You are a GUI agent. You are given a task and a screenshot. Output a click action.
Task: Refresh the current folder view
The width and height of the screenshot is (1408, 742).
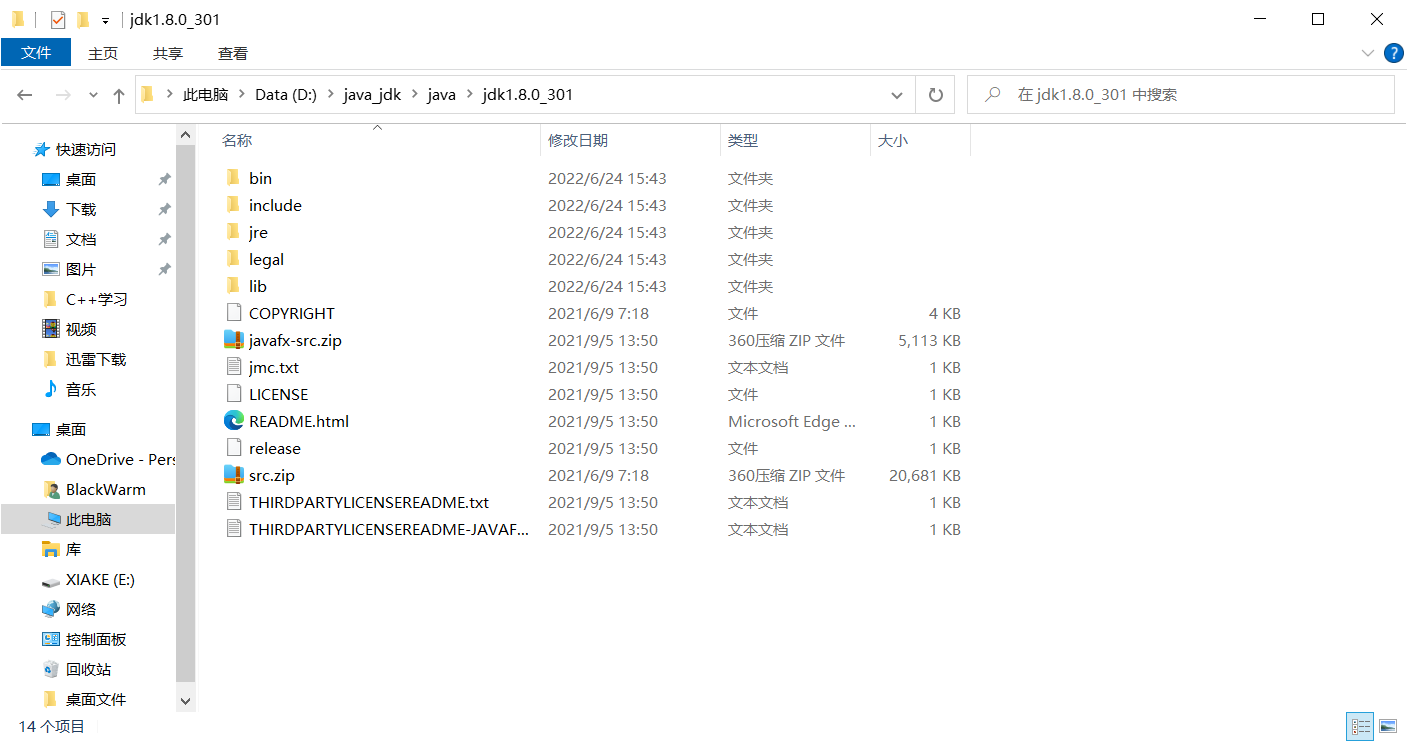tap(936, 95)
